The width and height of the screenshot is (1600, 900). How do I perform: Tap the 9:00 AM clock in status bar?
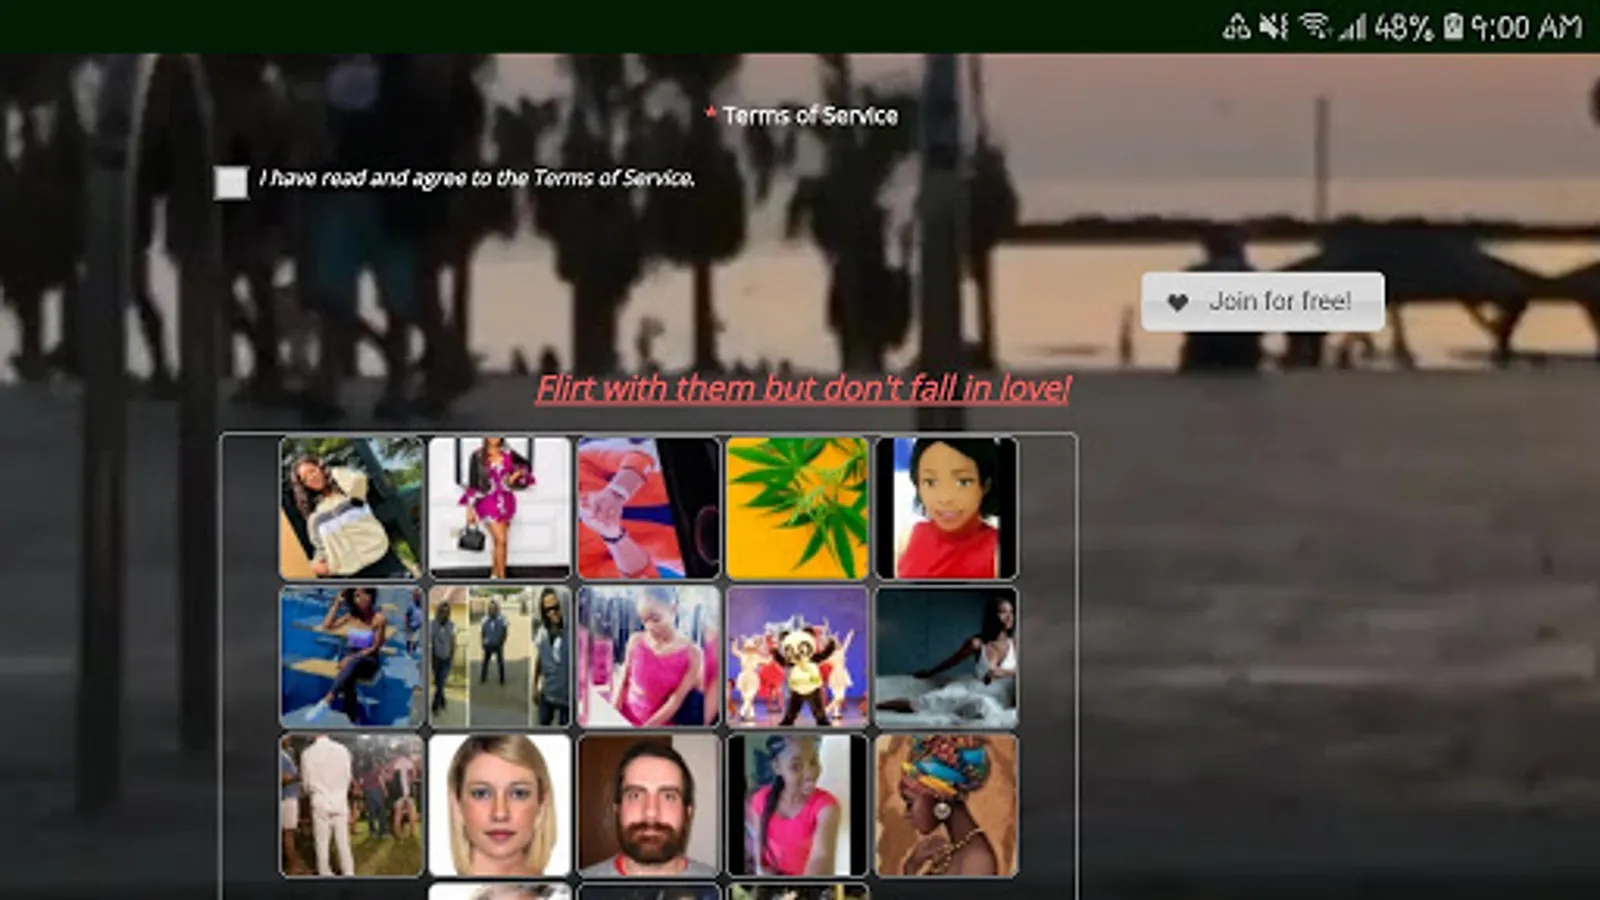click(x=1527, y=26)
